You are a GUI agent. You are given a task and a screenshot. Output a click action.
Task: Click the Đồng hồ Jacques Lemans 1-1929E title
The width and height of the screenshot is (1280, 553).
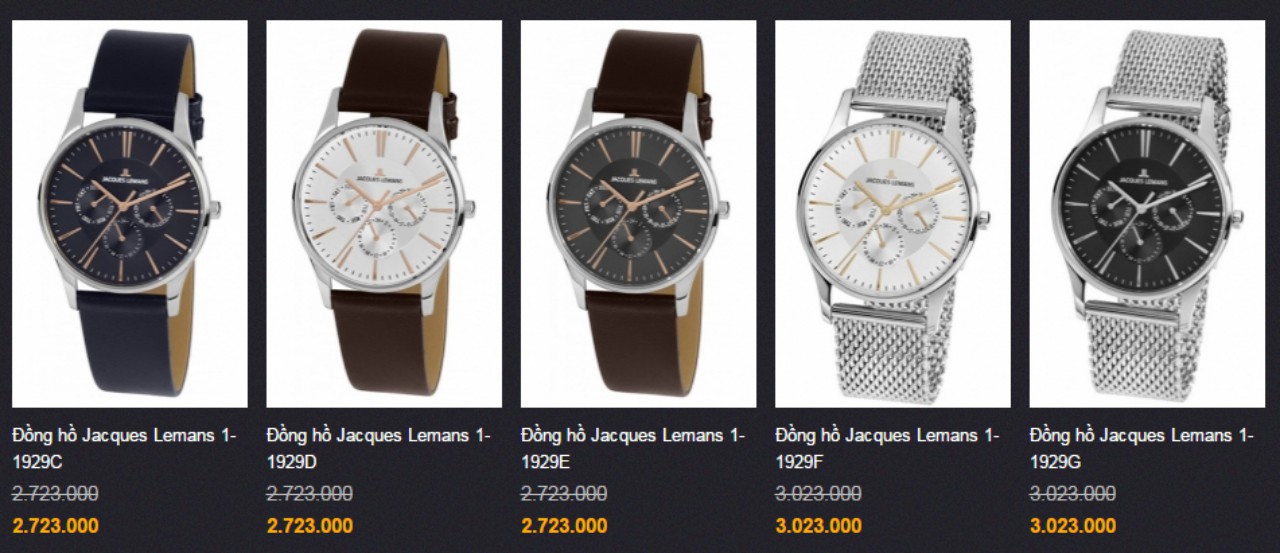point(633,449)
